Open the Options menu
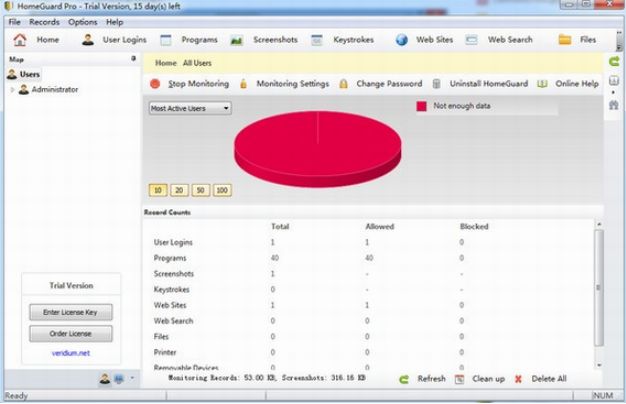The image size is (626, 404). click(x=82, y=21)
